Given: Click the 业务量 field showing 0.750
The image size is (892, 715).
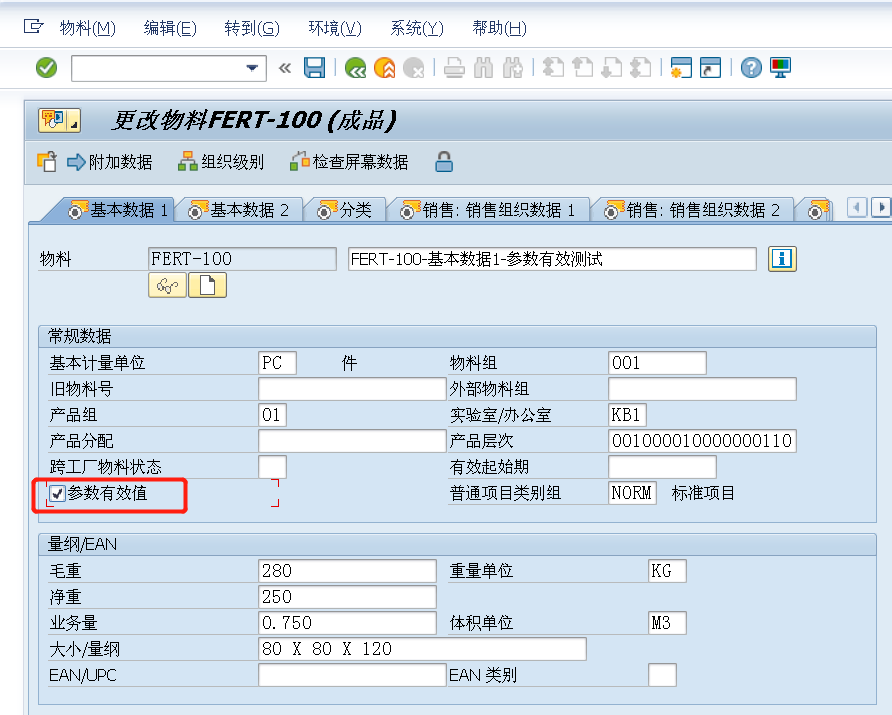Looking at the screenshot, I should pos(347,623).
